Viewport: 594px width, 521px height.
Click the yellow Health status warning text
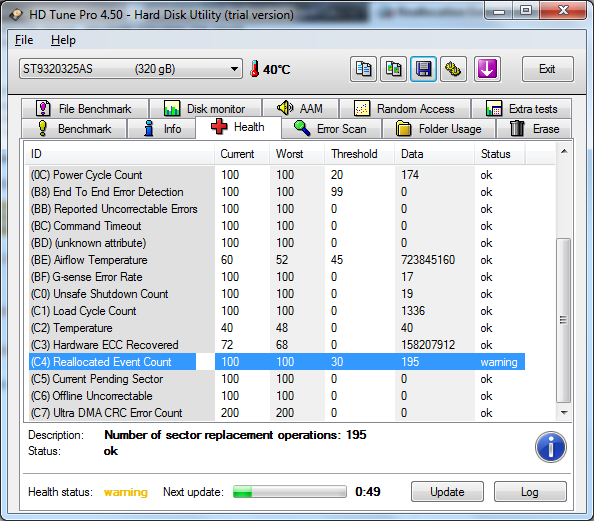125,492
